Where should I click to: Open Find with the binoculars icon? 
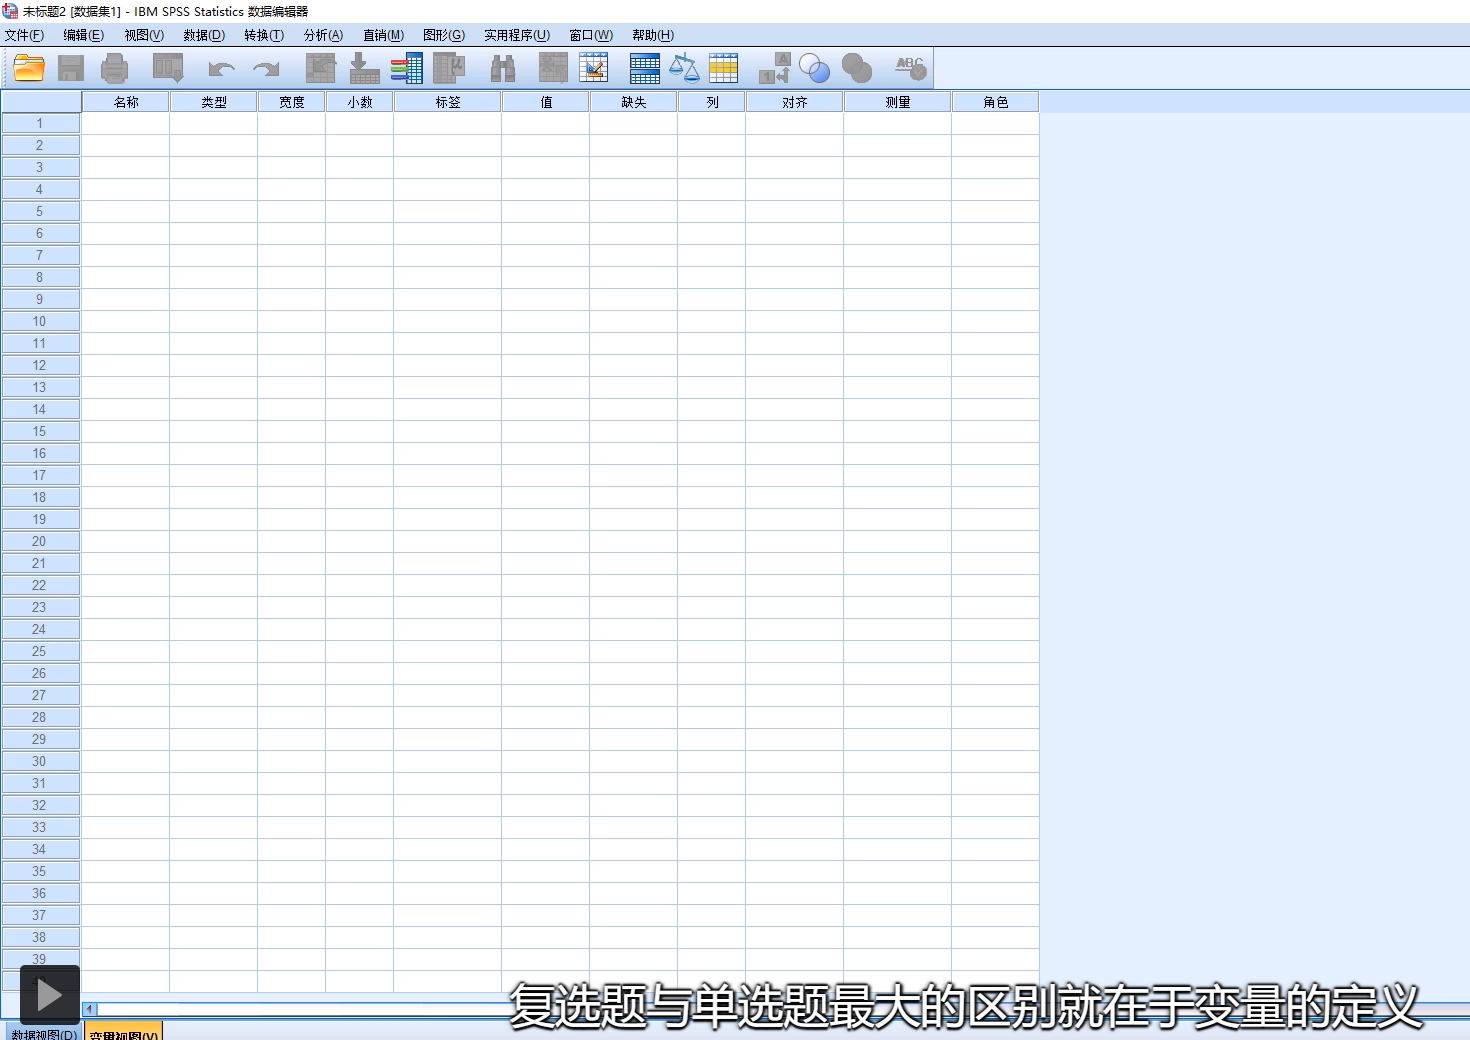503,68
